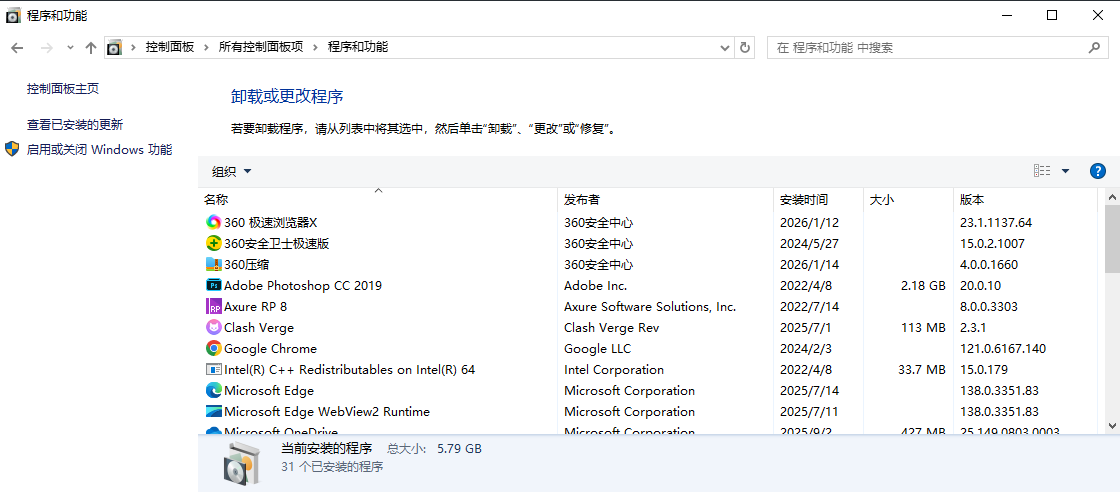Click the scrollbar down arrow
1120x492 pixels.
pyautogui.click(x=1112, y=425)
